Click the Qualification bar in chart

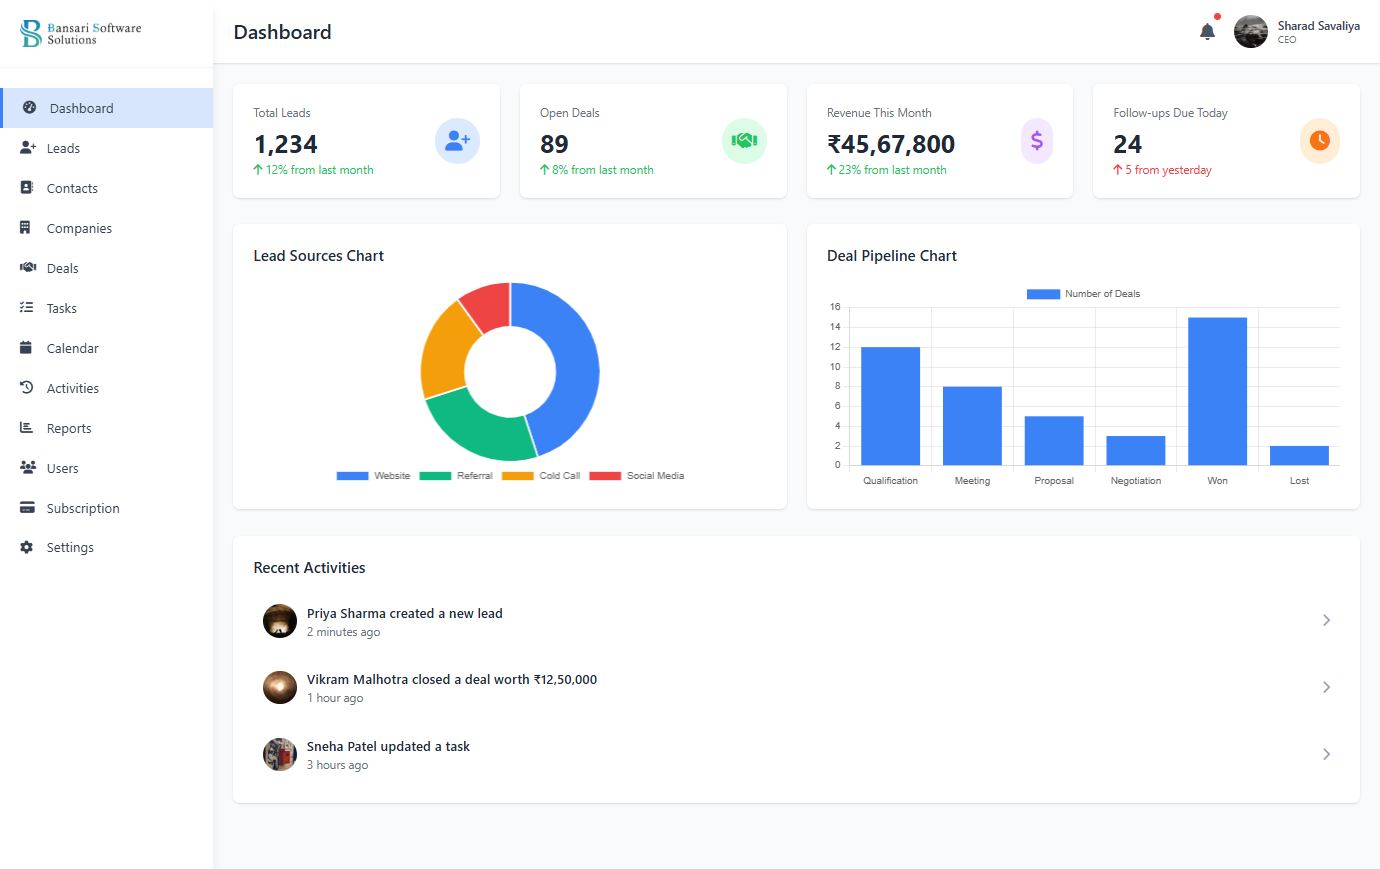pos(890,406)
